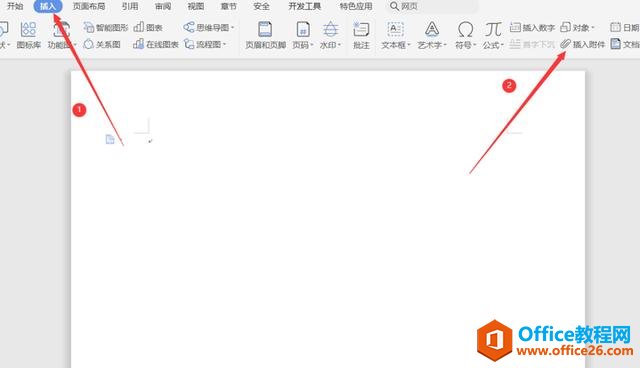Image resolution: width=640 pixels, height=368 pixels.
Task: Click the 关系图 relationship diagram button
Action: [102, 44]
